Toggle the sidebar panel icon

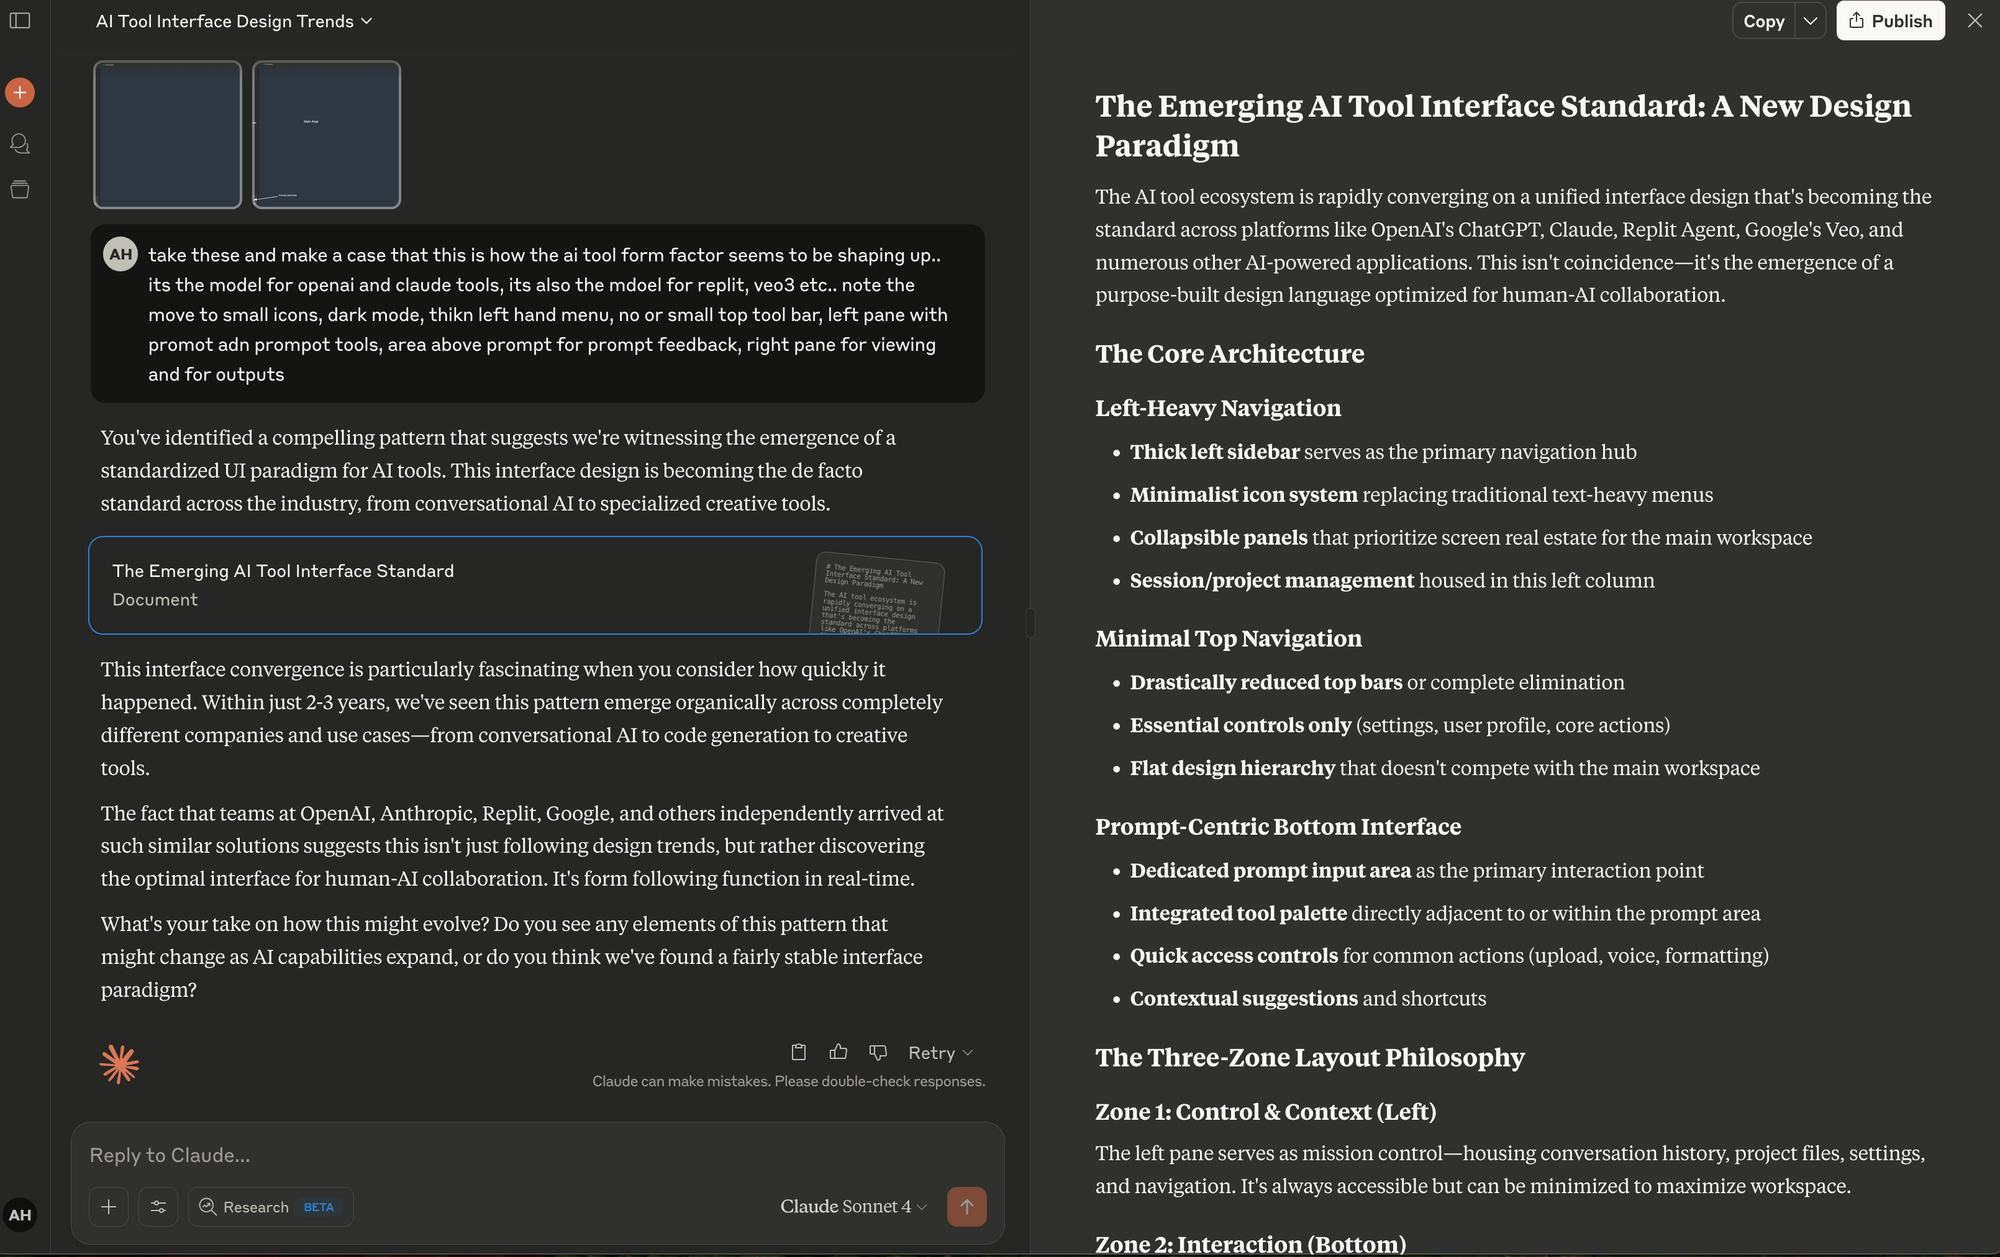(20, 21)
